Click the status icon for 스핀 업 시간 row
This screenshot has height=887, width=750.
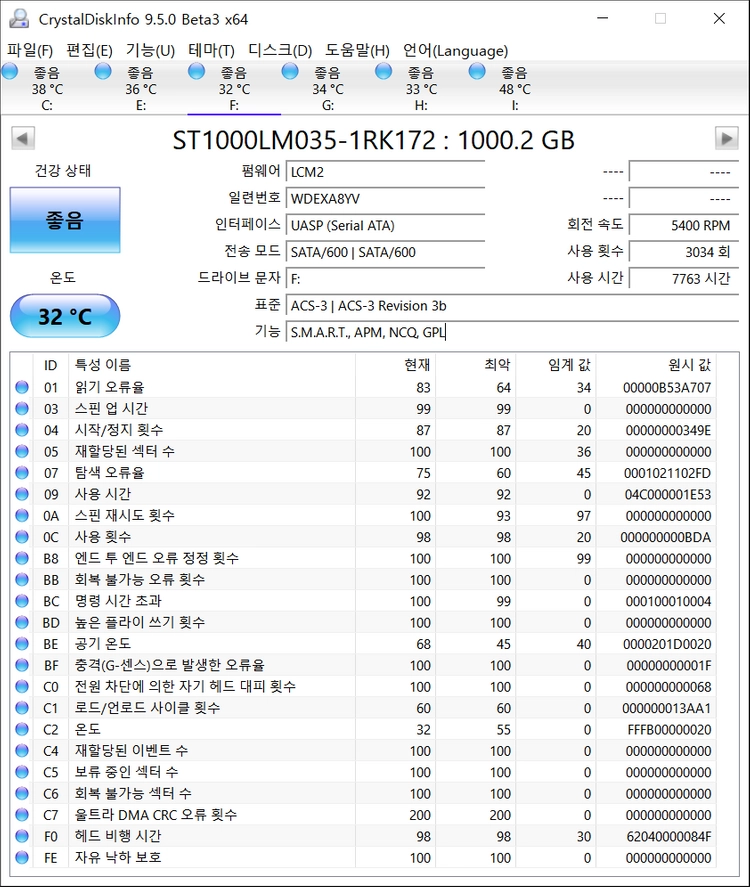click(x=22, y=408)
